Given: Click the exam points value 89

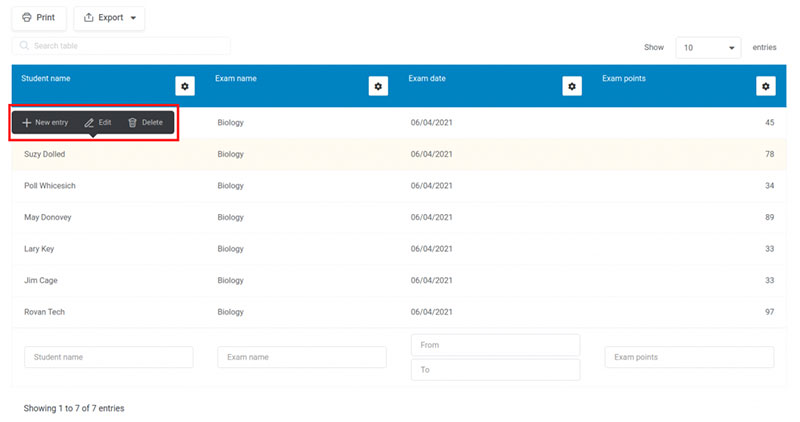Looking at the screenshot, I should (x=769, y=217).
